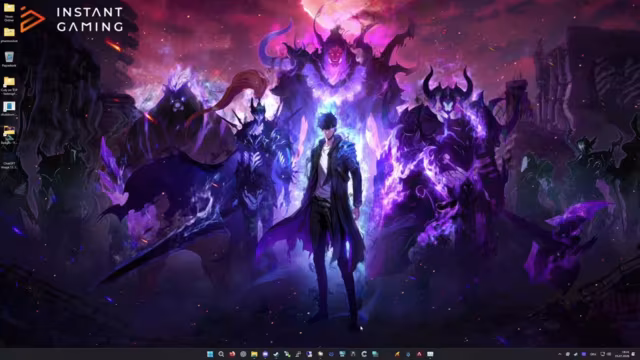Select the top desktop folder icon

click(x=9, y=11)
